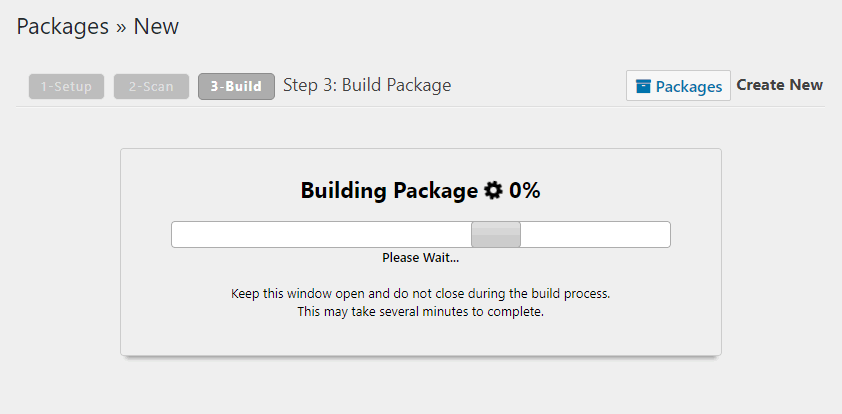Click the active 3-Build step button
842x414 pixels.
[236, 87]
